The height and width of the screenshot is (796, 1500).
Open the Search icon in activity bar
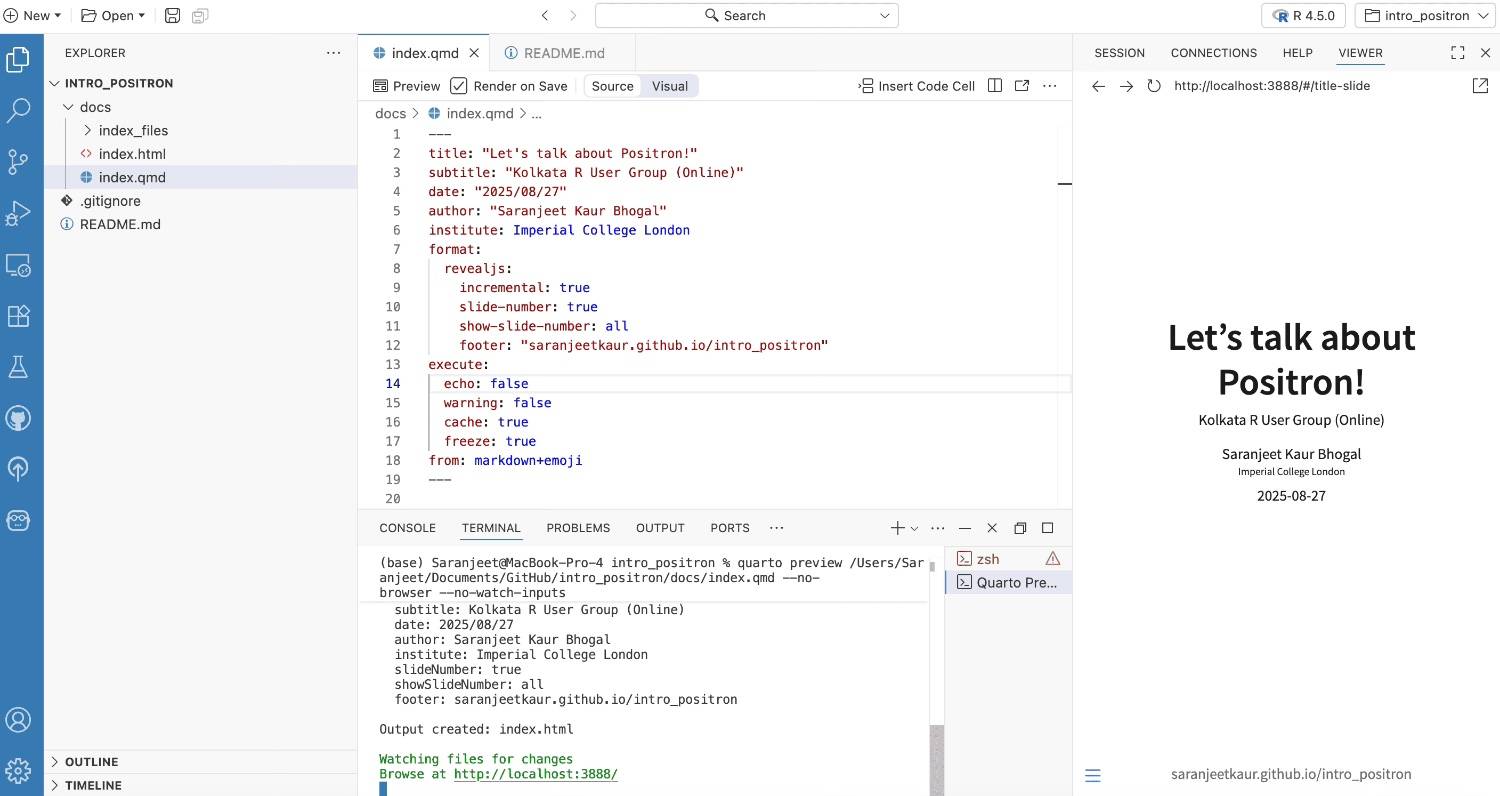(18, 111)
